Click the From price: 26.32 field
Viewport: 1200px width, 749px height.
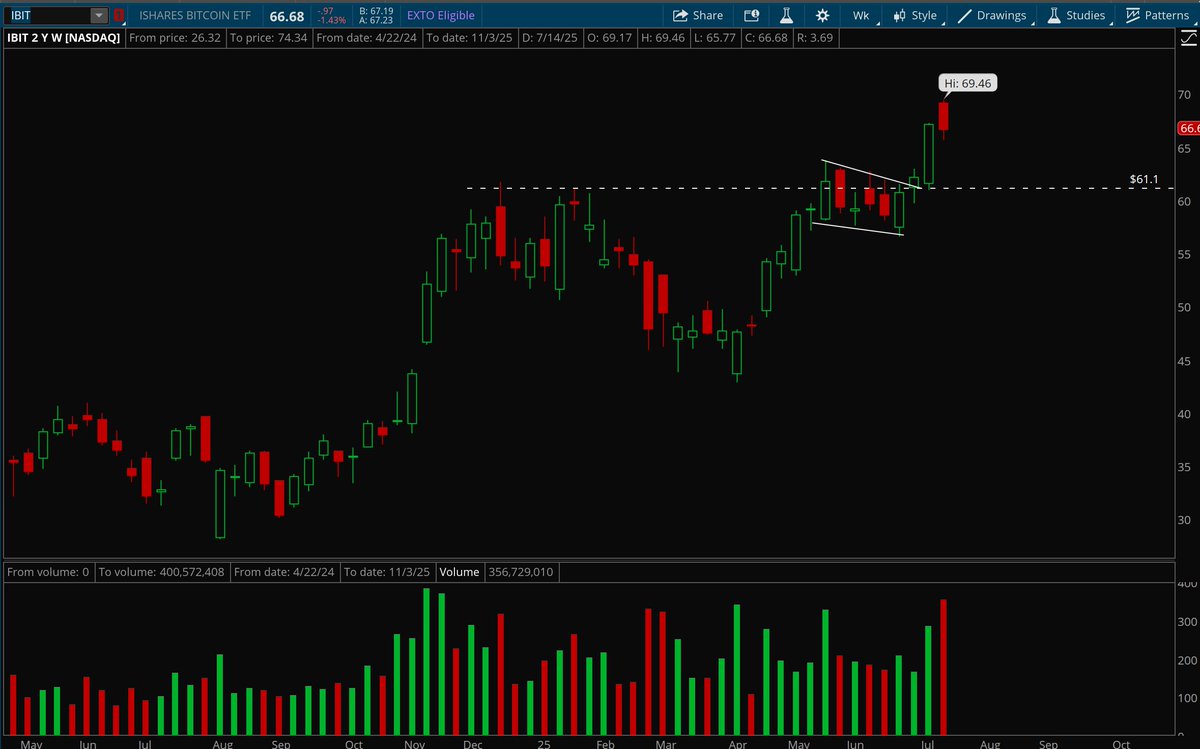(x=175, y=38)
